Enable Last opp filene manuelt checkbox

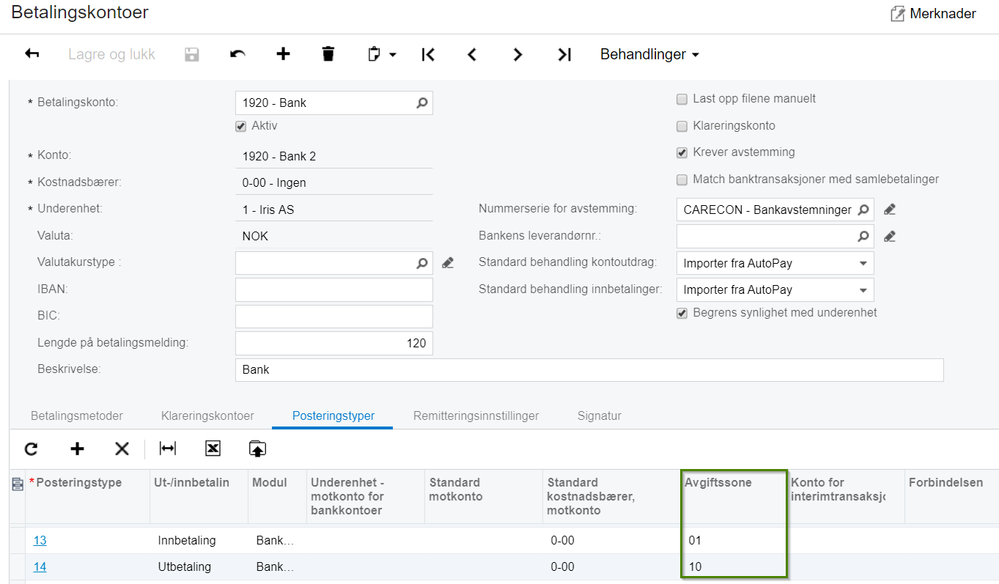(x=682, y=99)
